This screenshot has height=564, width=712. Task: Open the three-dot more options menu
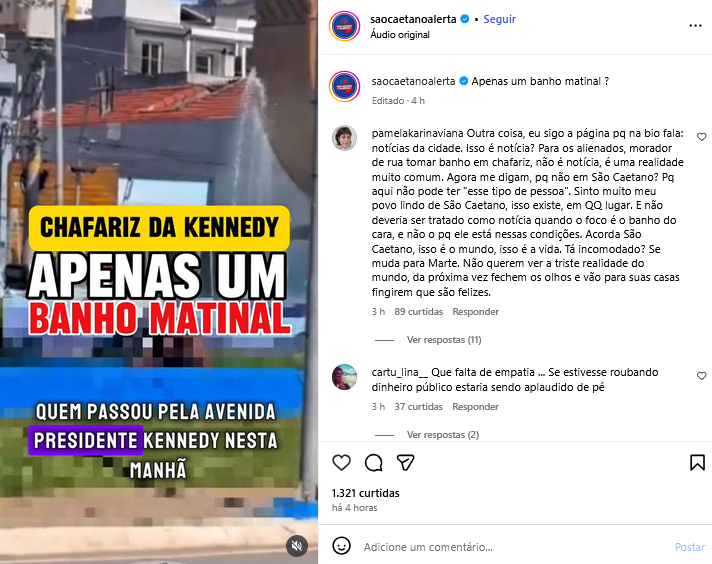coord(695,26)
